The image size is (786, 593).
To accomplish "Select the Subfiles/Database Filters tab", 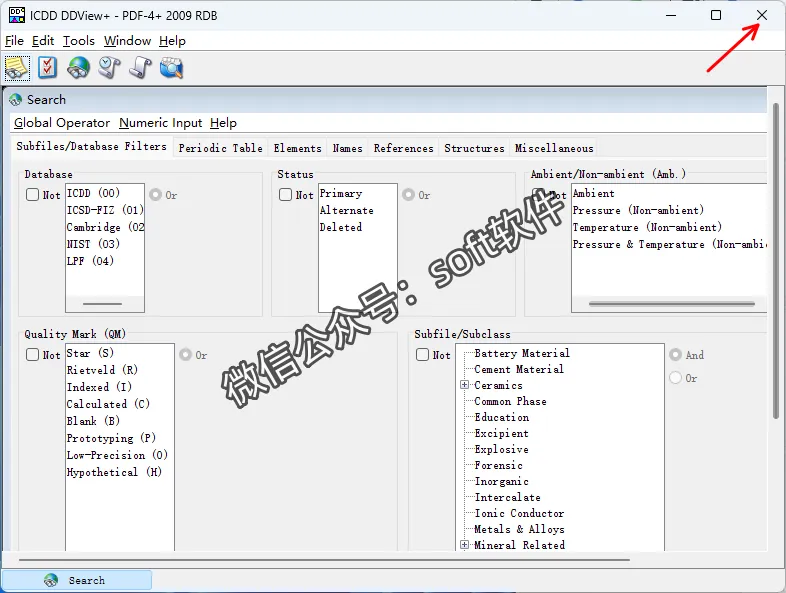I will click(x=91, y=146).
